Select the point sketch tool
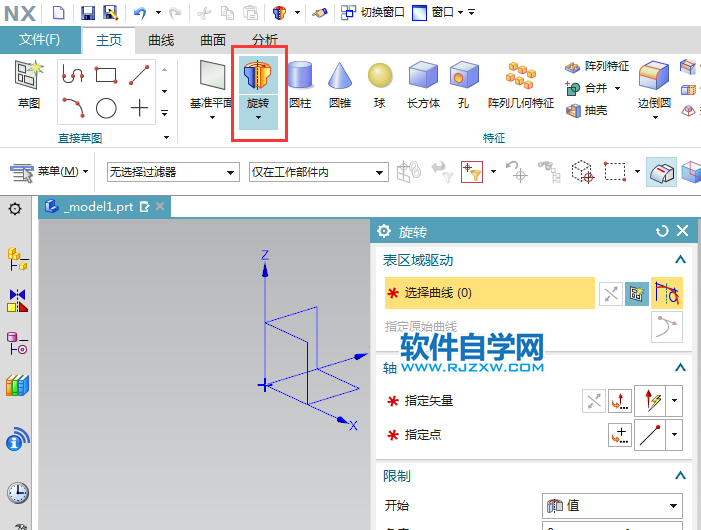 139,108
